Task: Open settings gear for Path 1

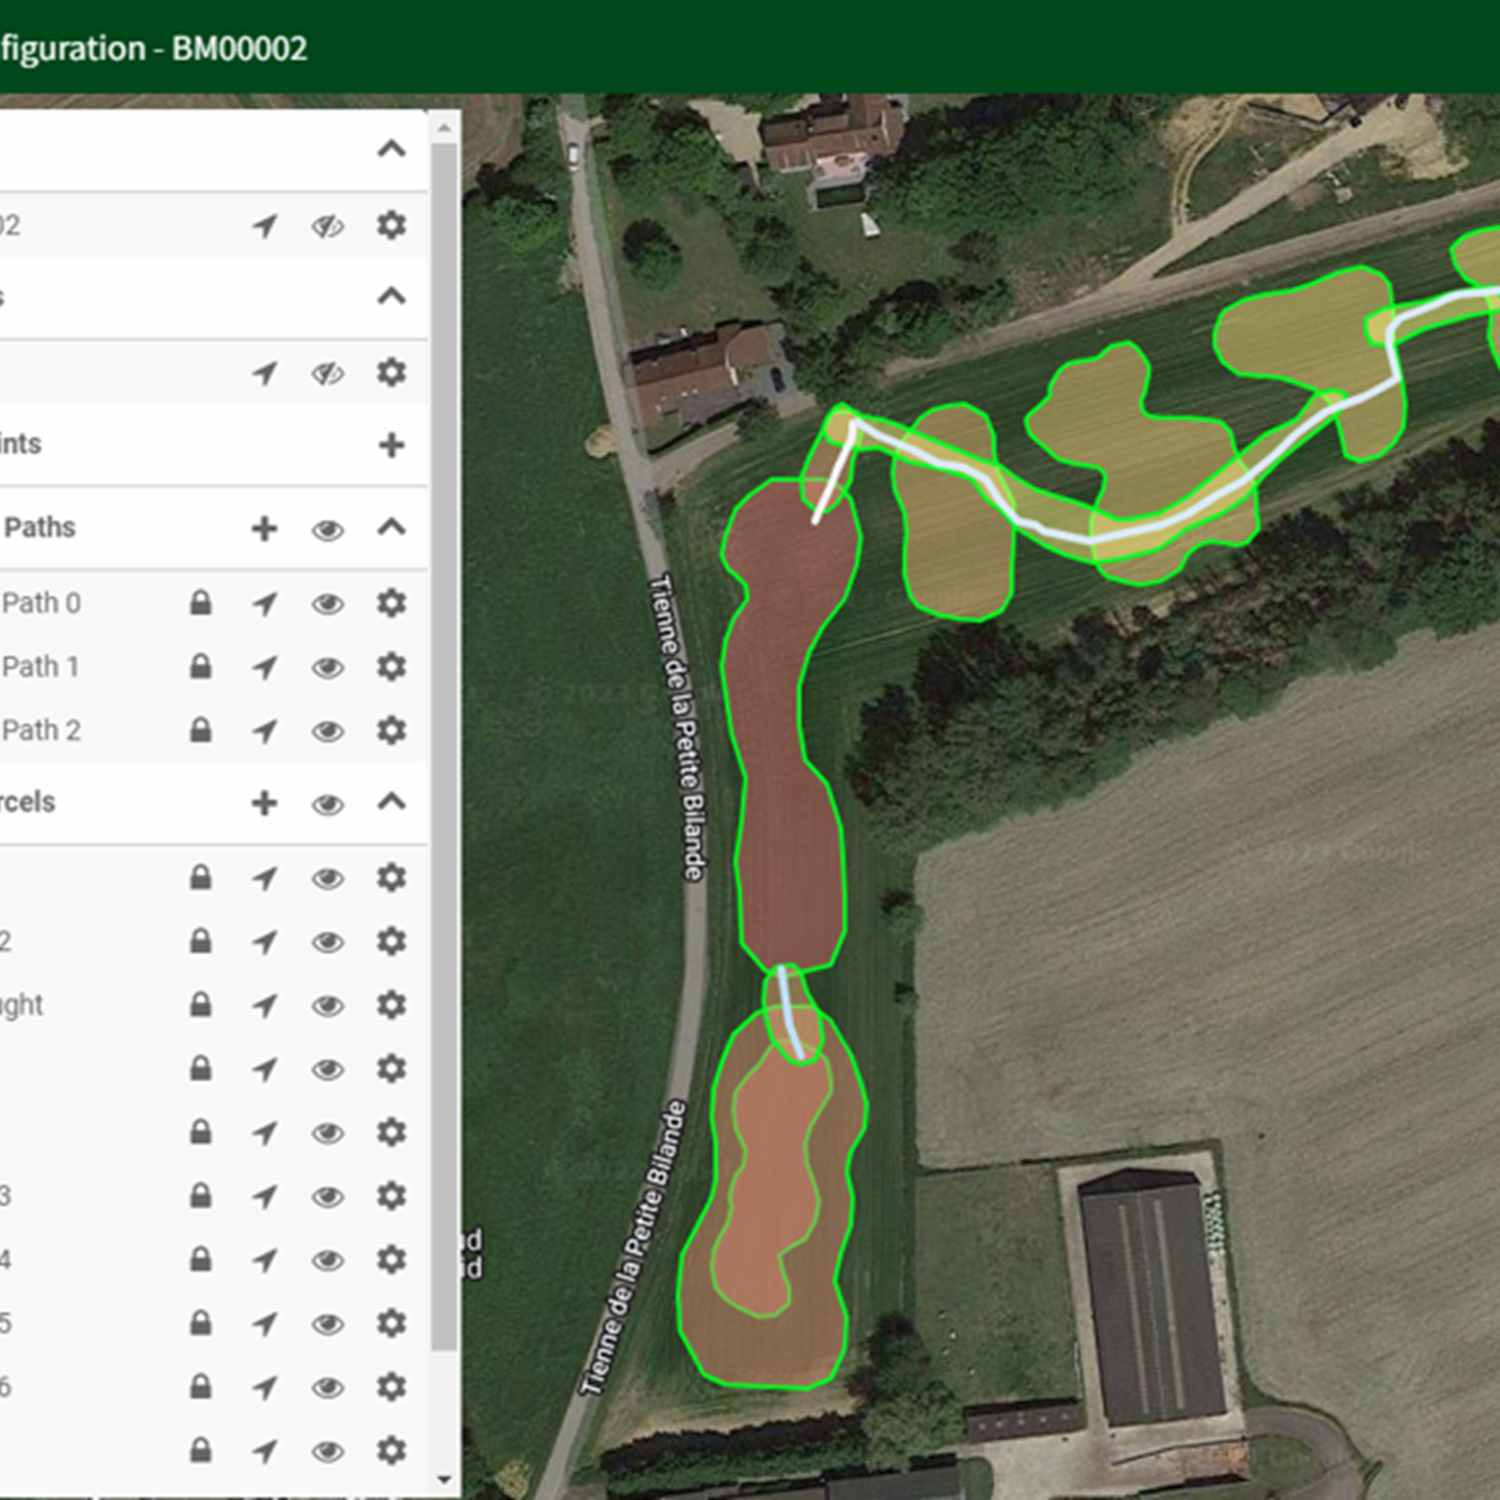Action: coord(391,667)
